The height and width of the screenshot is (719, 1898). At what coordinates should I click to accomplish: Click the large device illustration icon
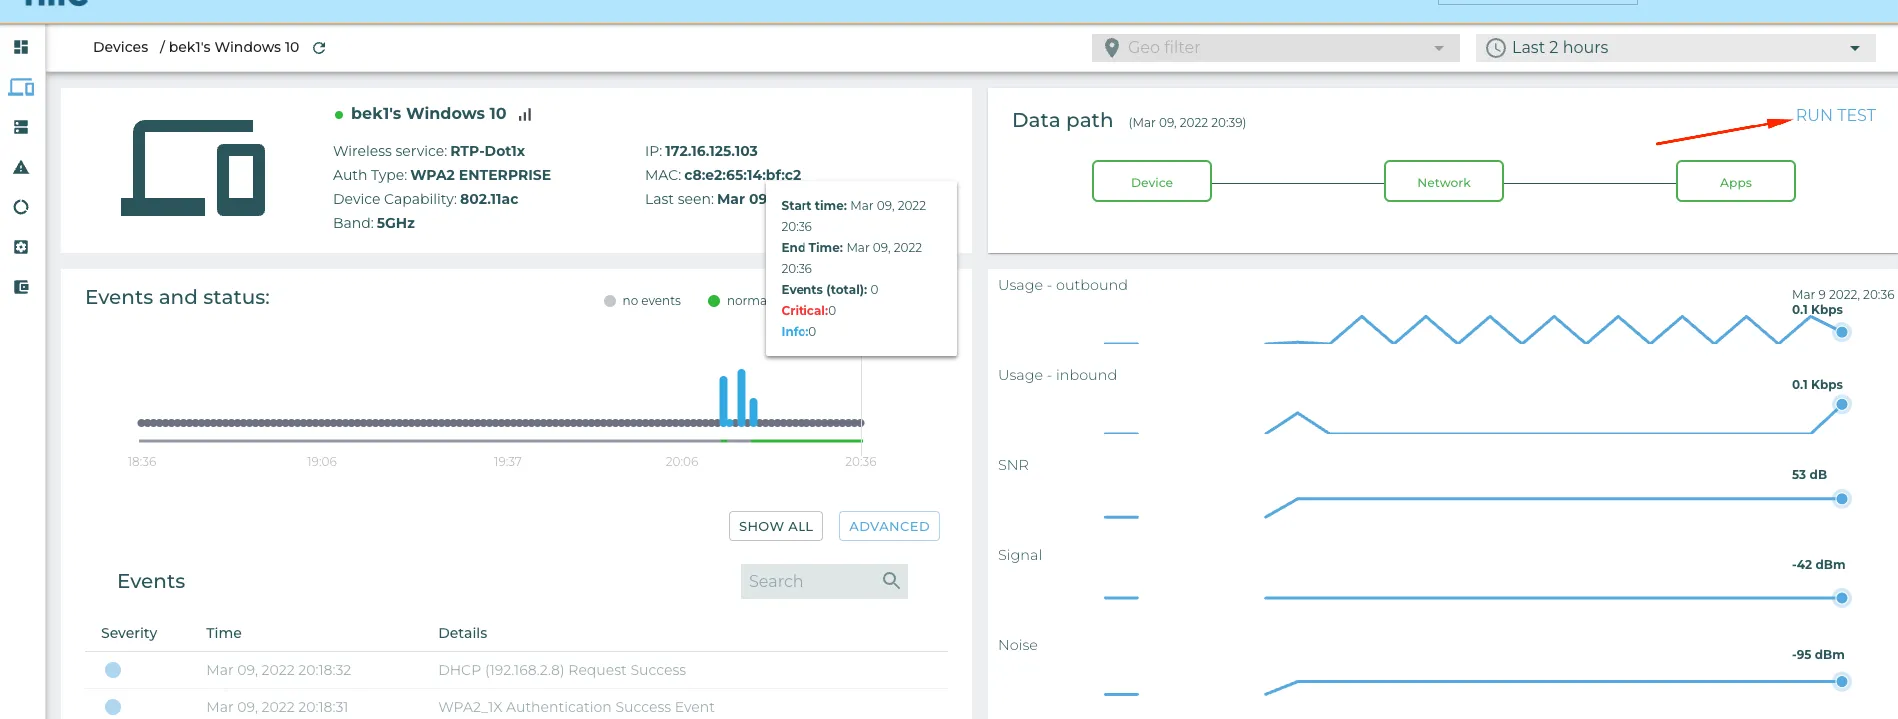coord(193,168)
